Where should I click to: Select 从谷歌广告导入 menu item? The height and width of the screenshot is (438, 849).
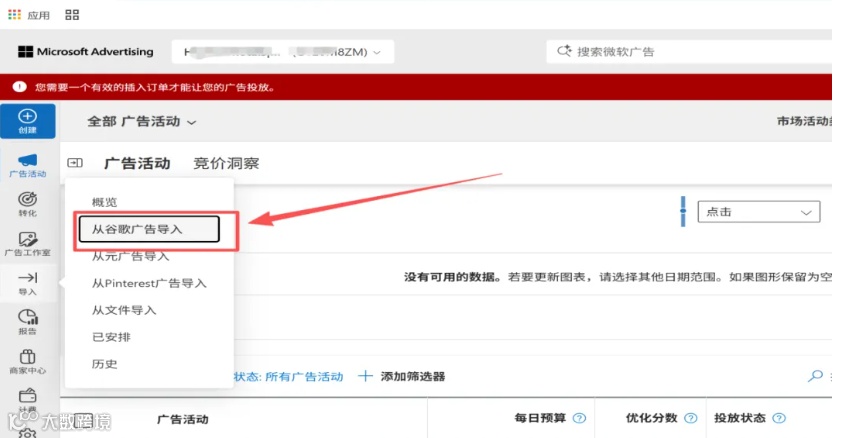click(149, 229)
